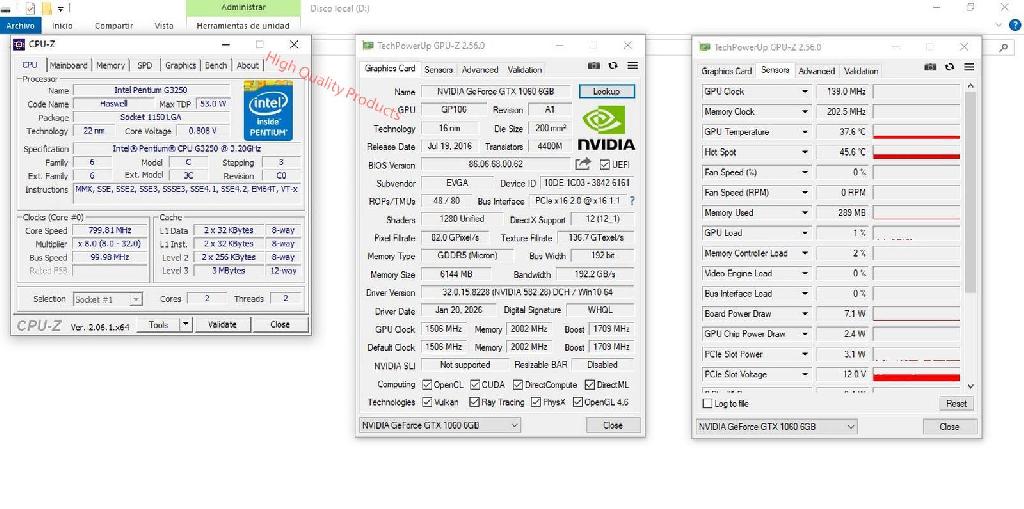Click the Intel Pentium logo in CPU-Z

tap(268, 110)
